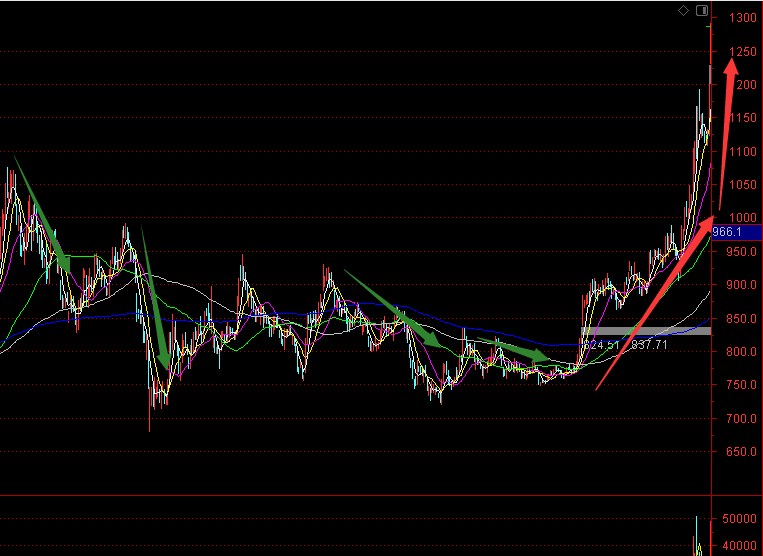Click the 40000 volume axis label
763x556 pixels.
point(739,546)
